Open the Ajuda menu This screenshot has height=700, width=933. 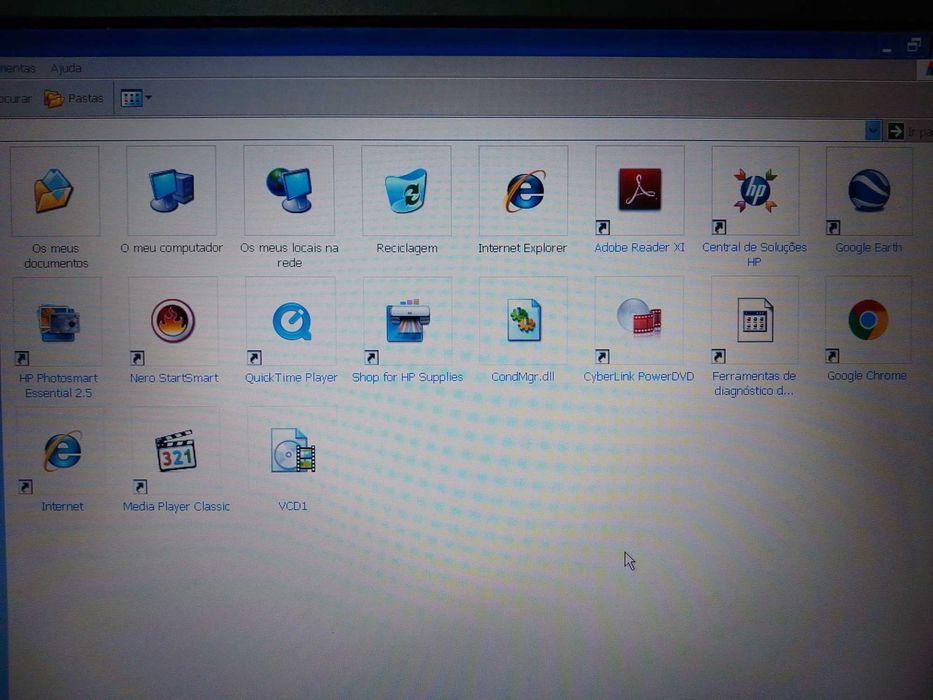coord(66,68)
